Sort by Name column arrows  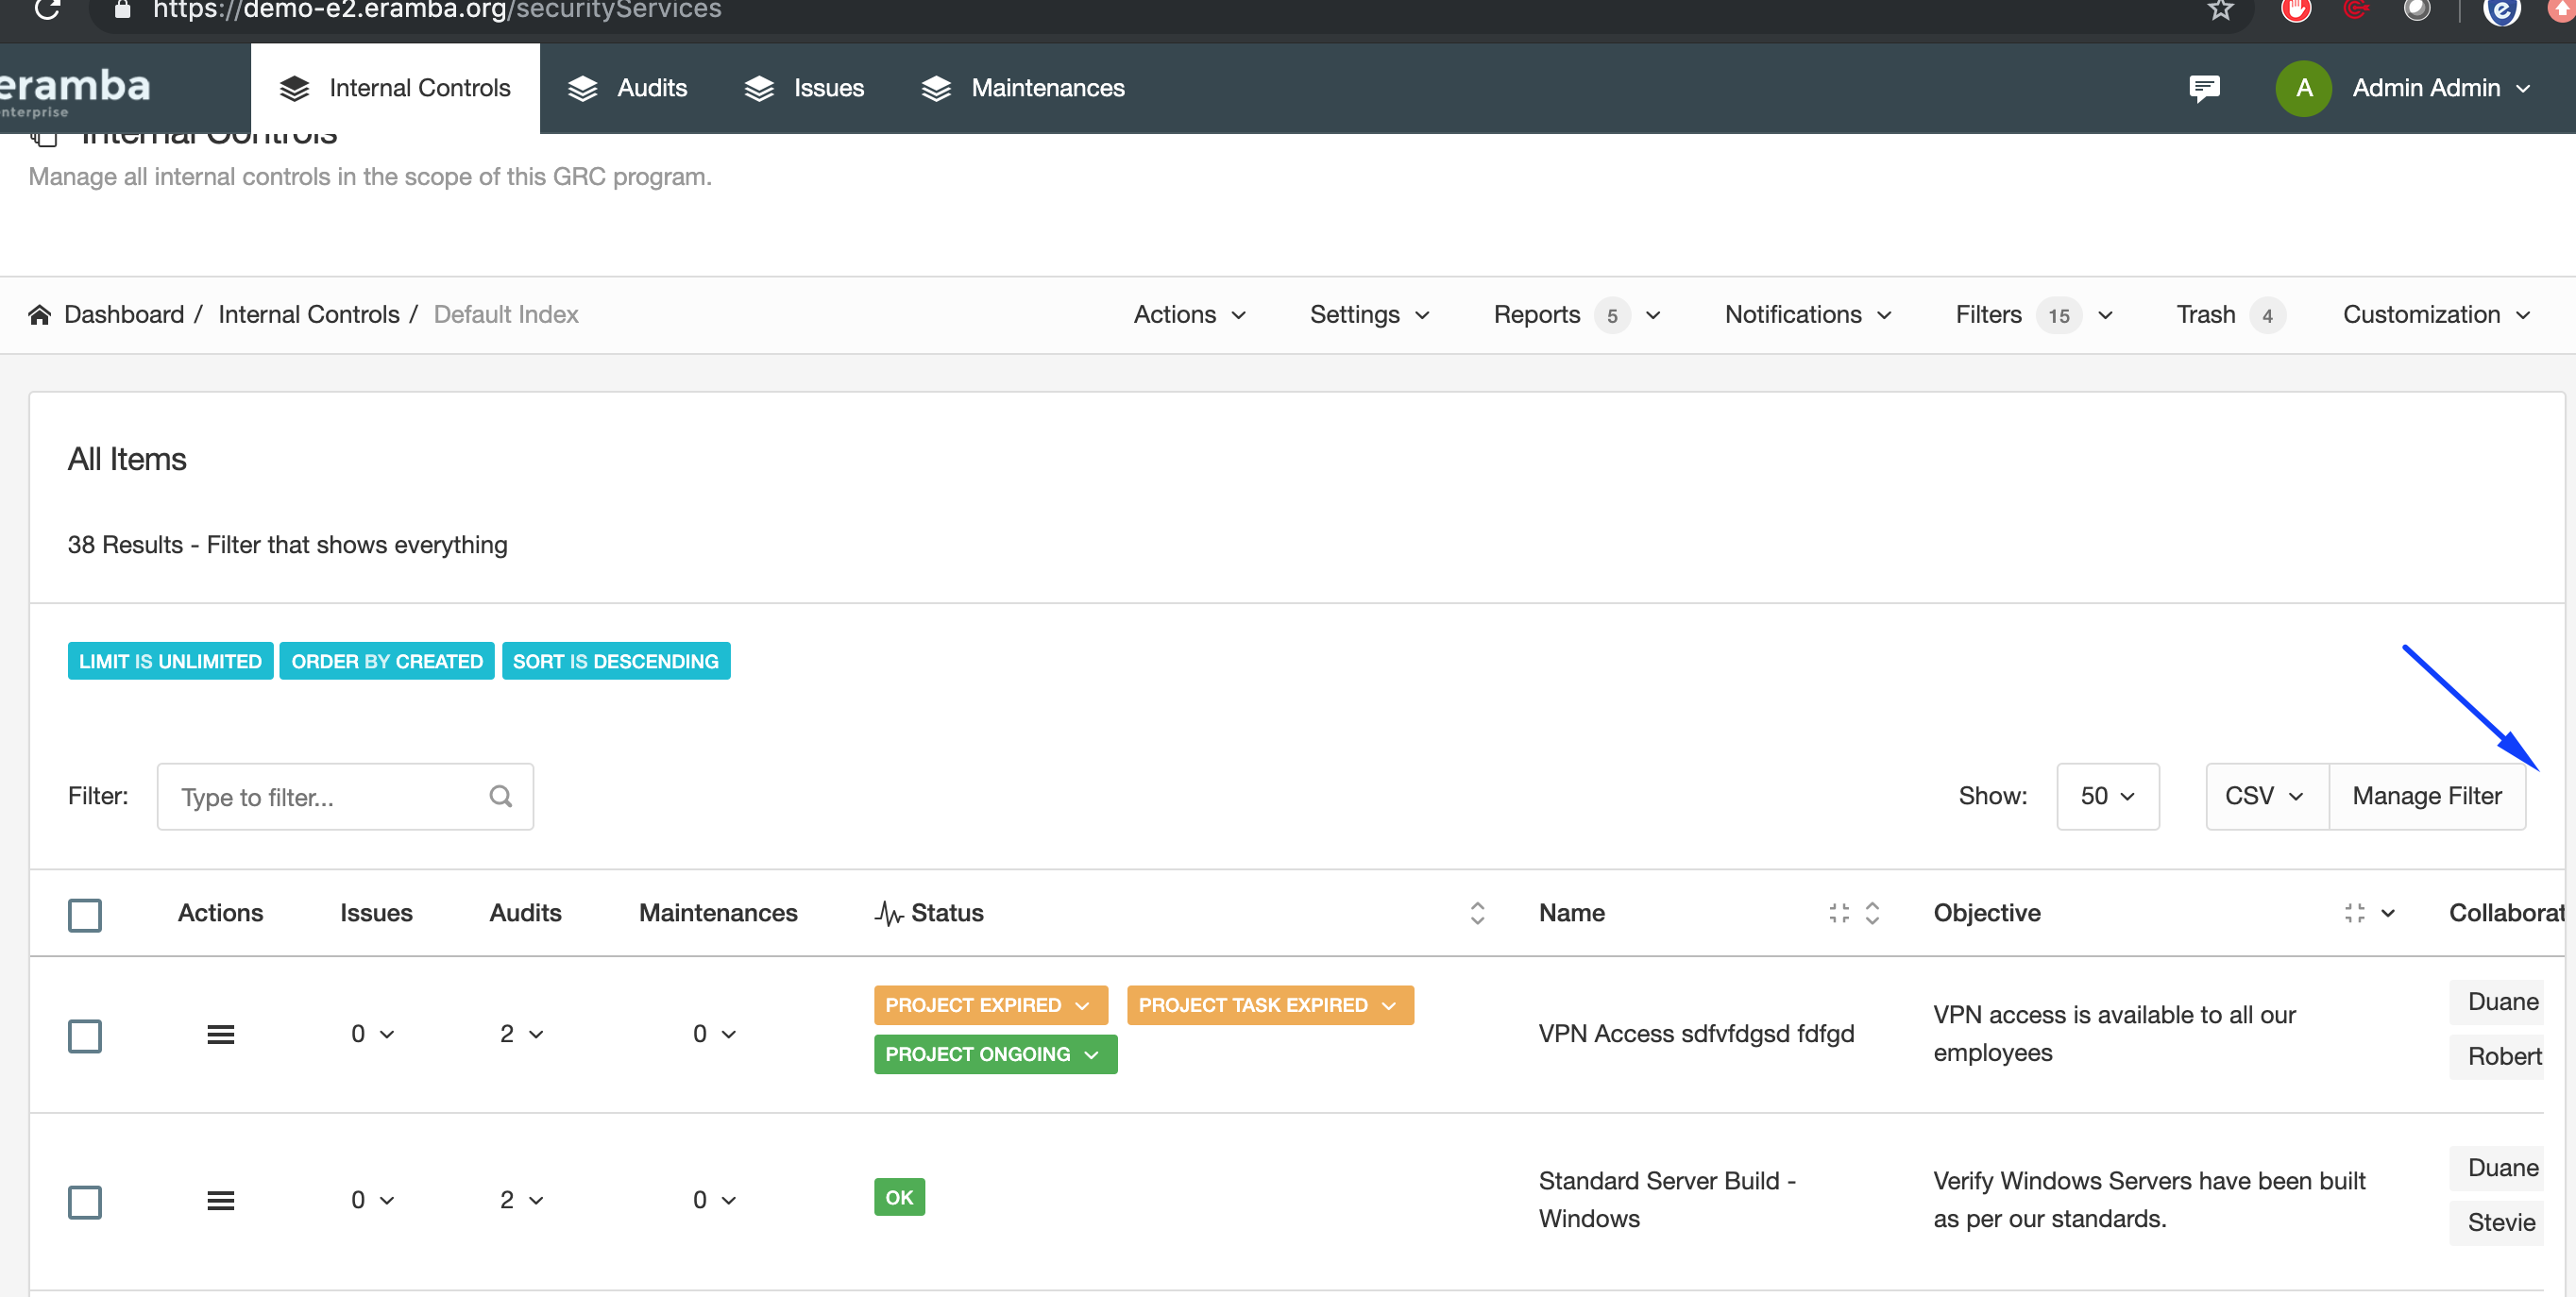[x=1872, y=913]
